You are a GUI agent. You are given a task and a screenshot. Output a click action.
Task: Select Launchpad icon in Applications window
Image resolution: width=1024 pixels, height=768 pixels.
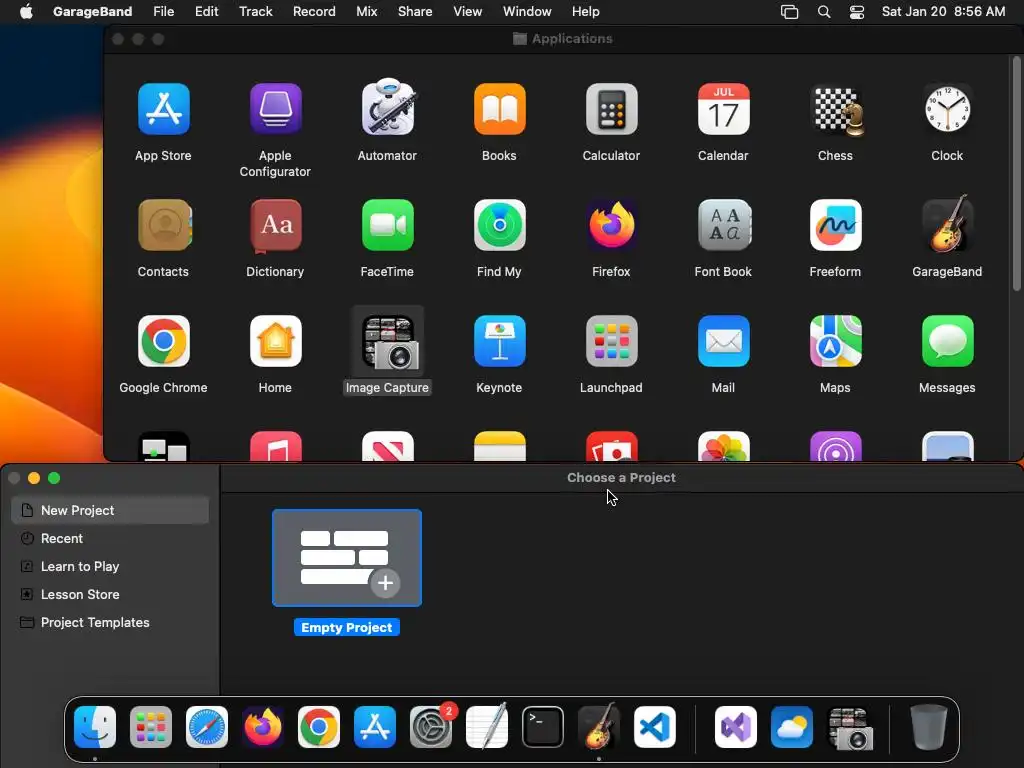click(611, 341)
